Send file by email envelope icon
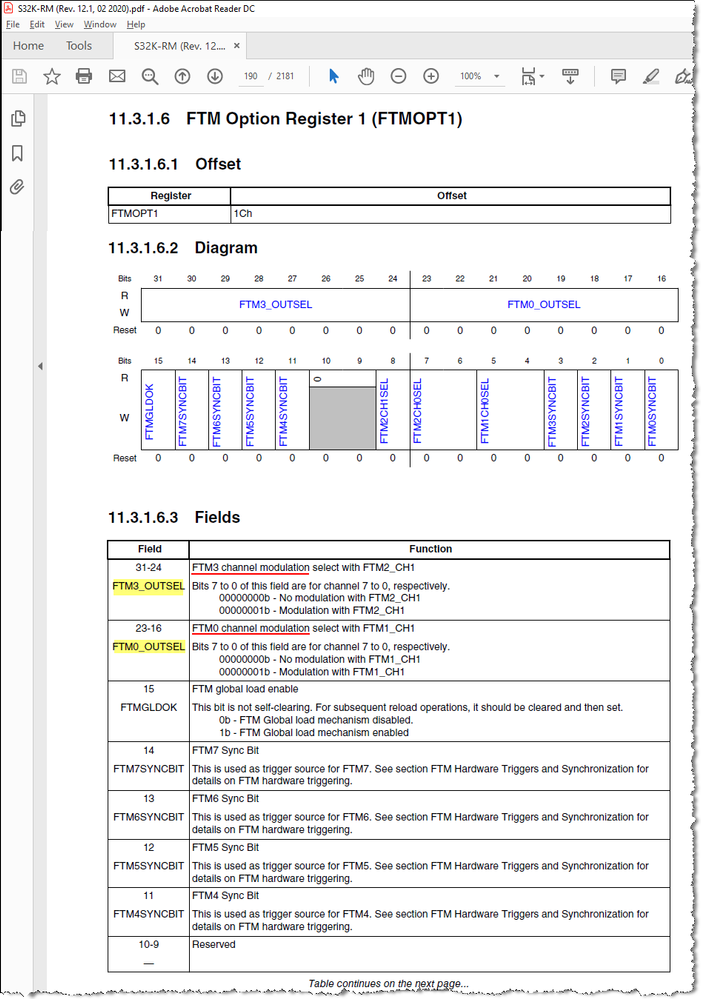The height and width of the screenshot is (999, 701). 117,76
